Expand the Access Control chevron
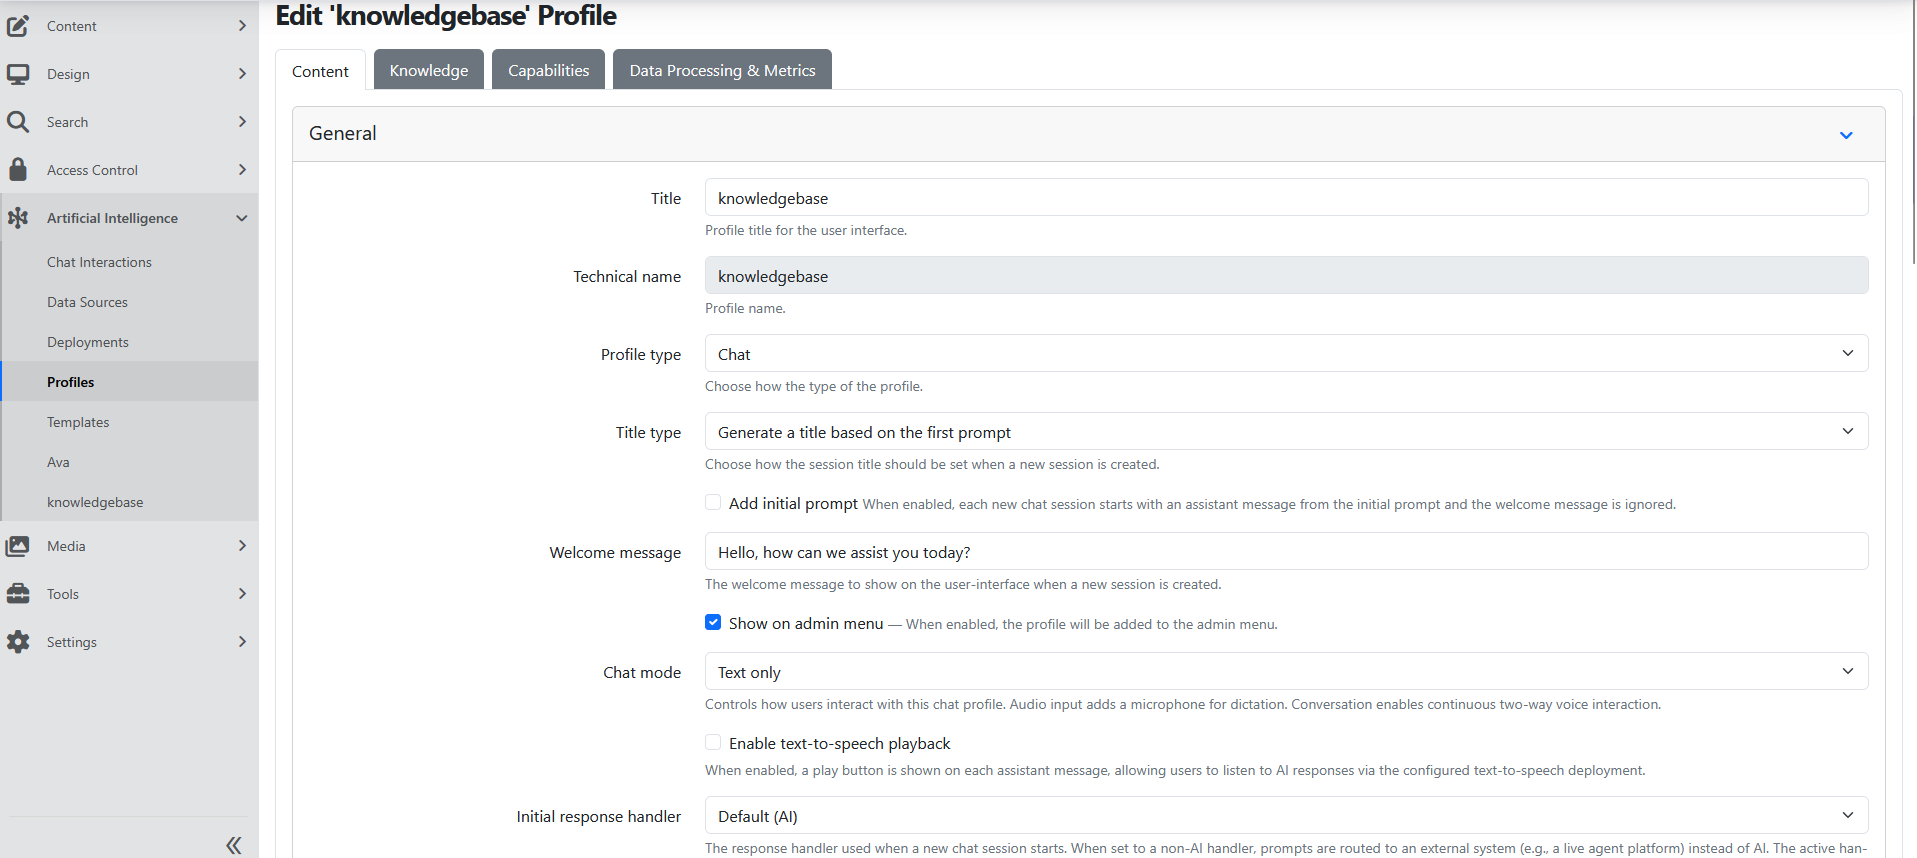1917x858 pixels. tap(242, 170)
